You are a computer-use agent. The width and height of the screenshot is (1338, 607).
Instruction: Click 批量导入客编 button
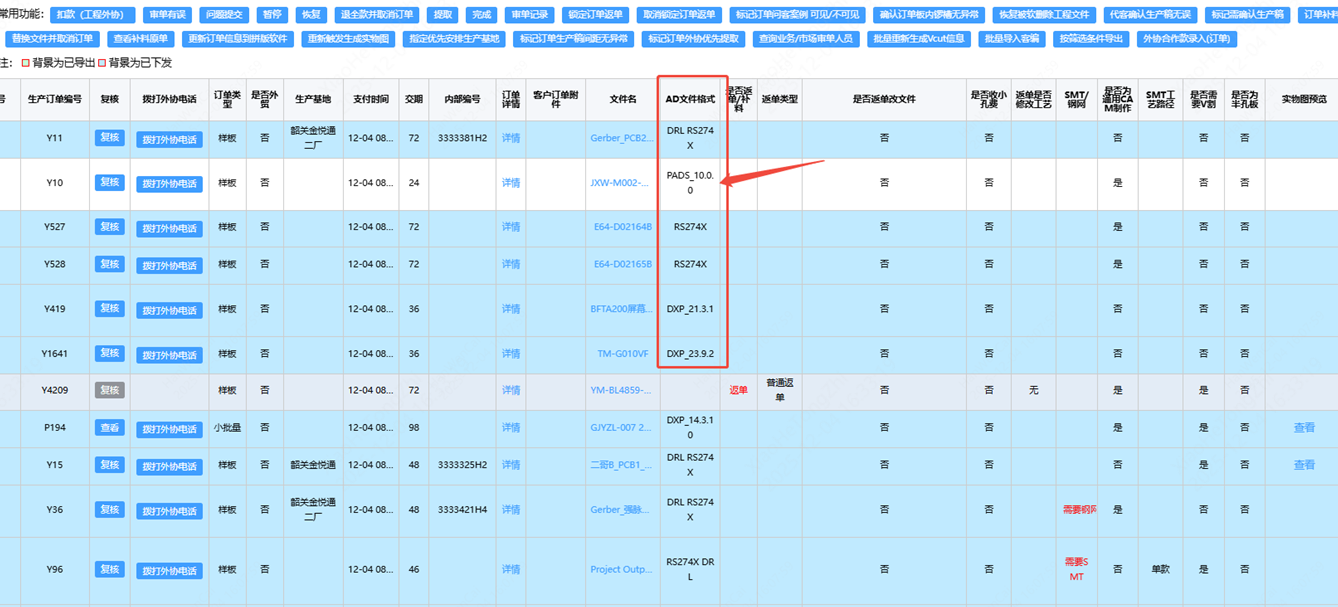(x=1011, y=39)
